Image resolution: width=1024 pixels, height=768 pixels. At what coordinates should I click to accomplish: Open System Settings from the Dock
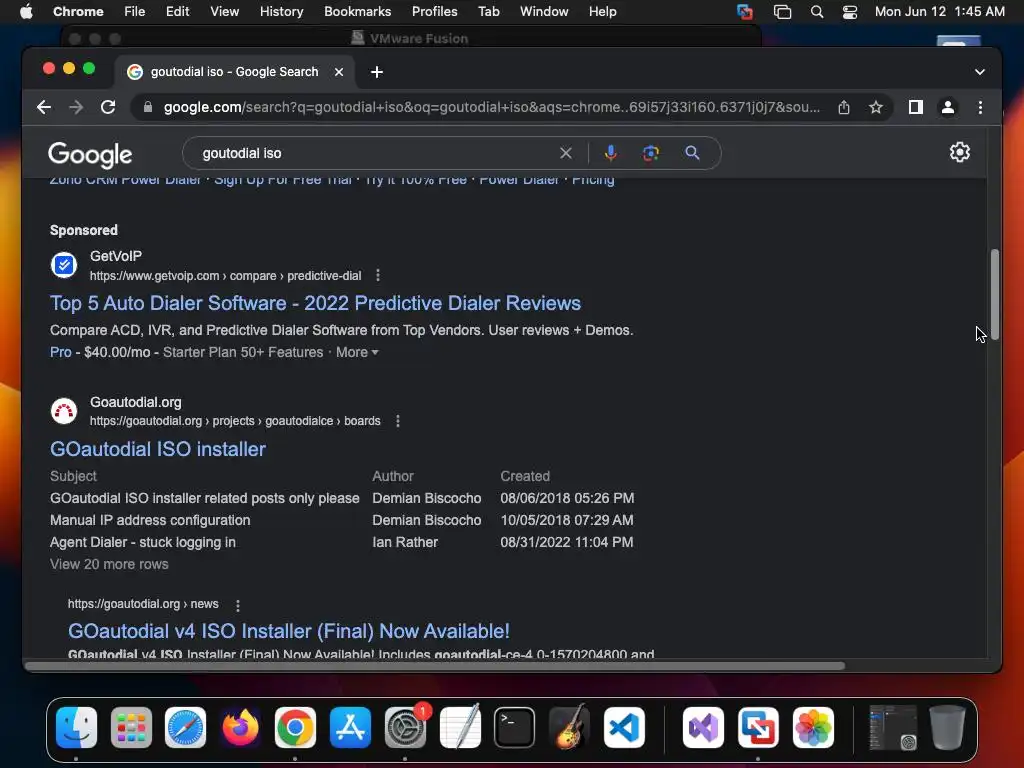[405, 728]
